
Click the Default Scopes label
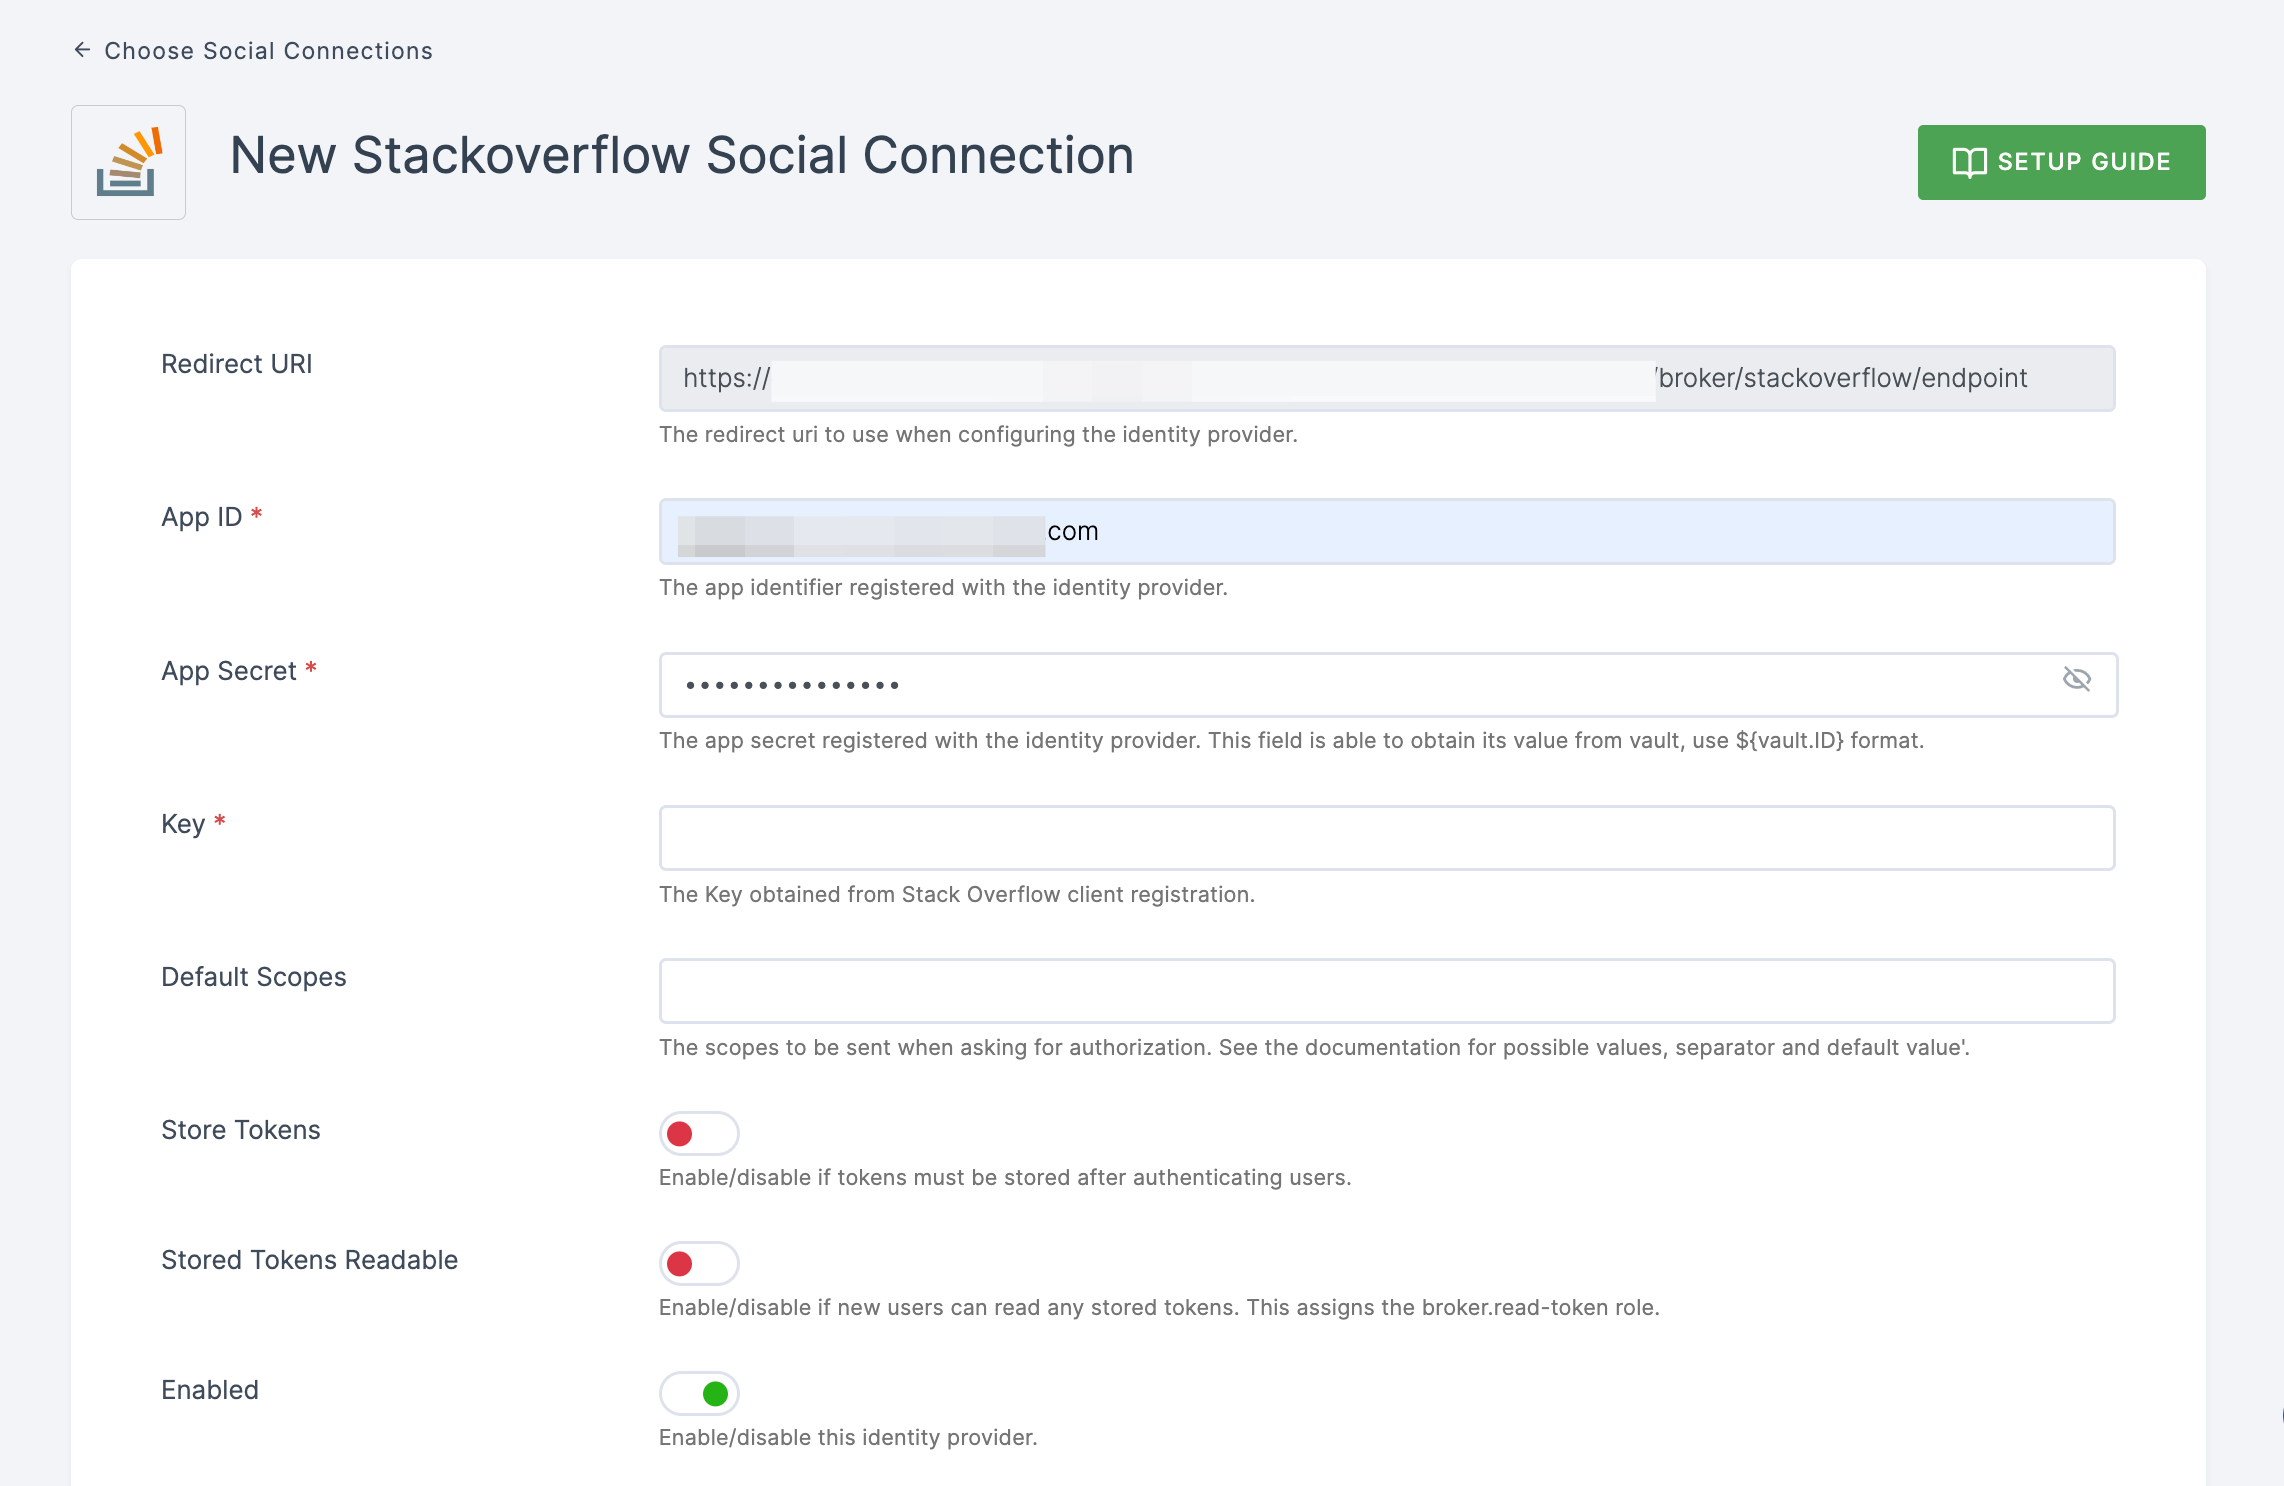coord(254,977)
